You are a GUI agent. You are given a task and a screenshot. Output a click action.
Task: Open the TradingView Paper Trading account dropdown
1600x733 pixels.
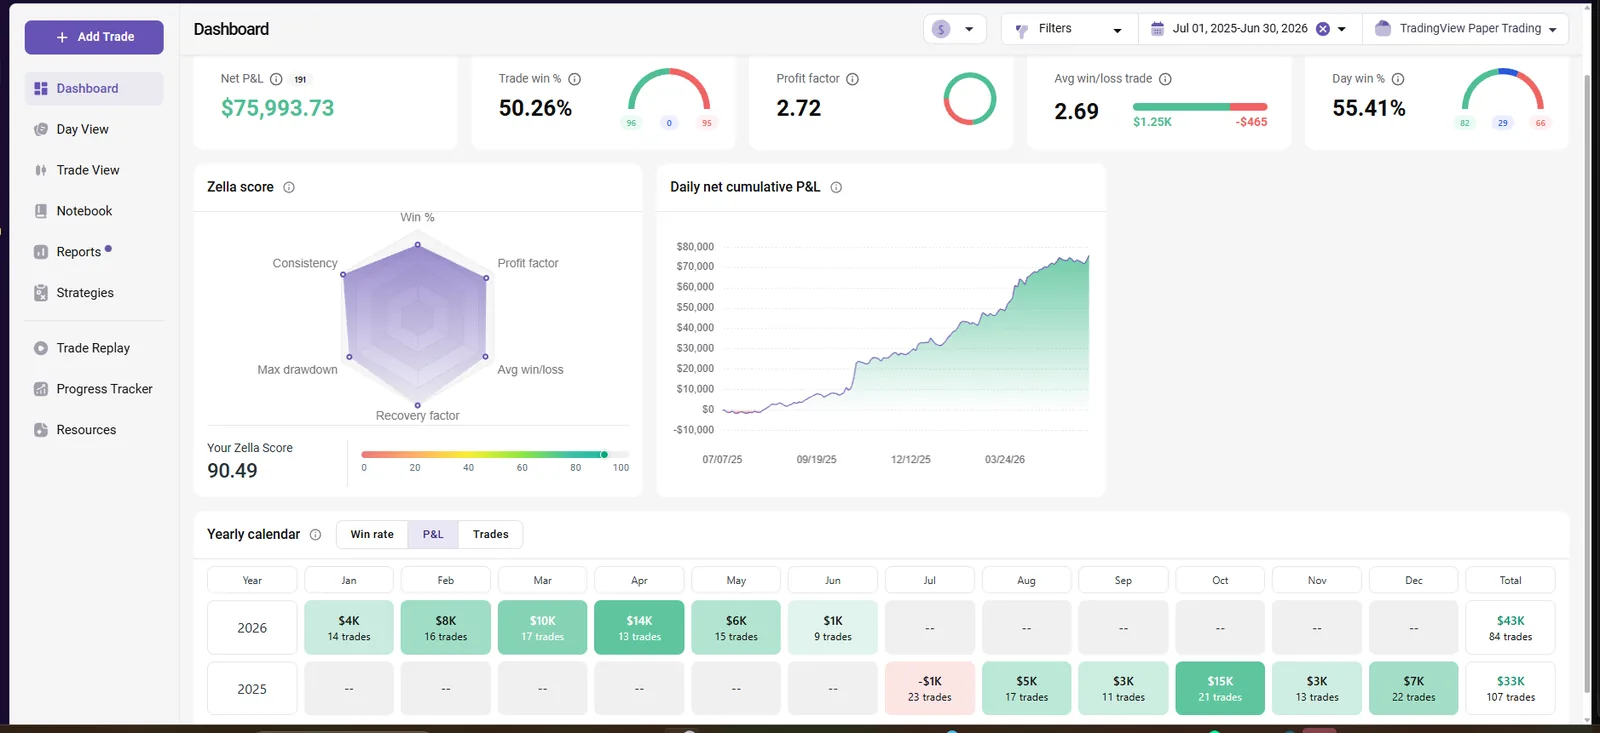click(x=1465, y=29)
